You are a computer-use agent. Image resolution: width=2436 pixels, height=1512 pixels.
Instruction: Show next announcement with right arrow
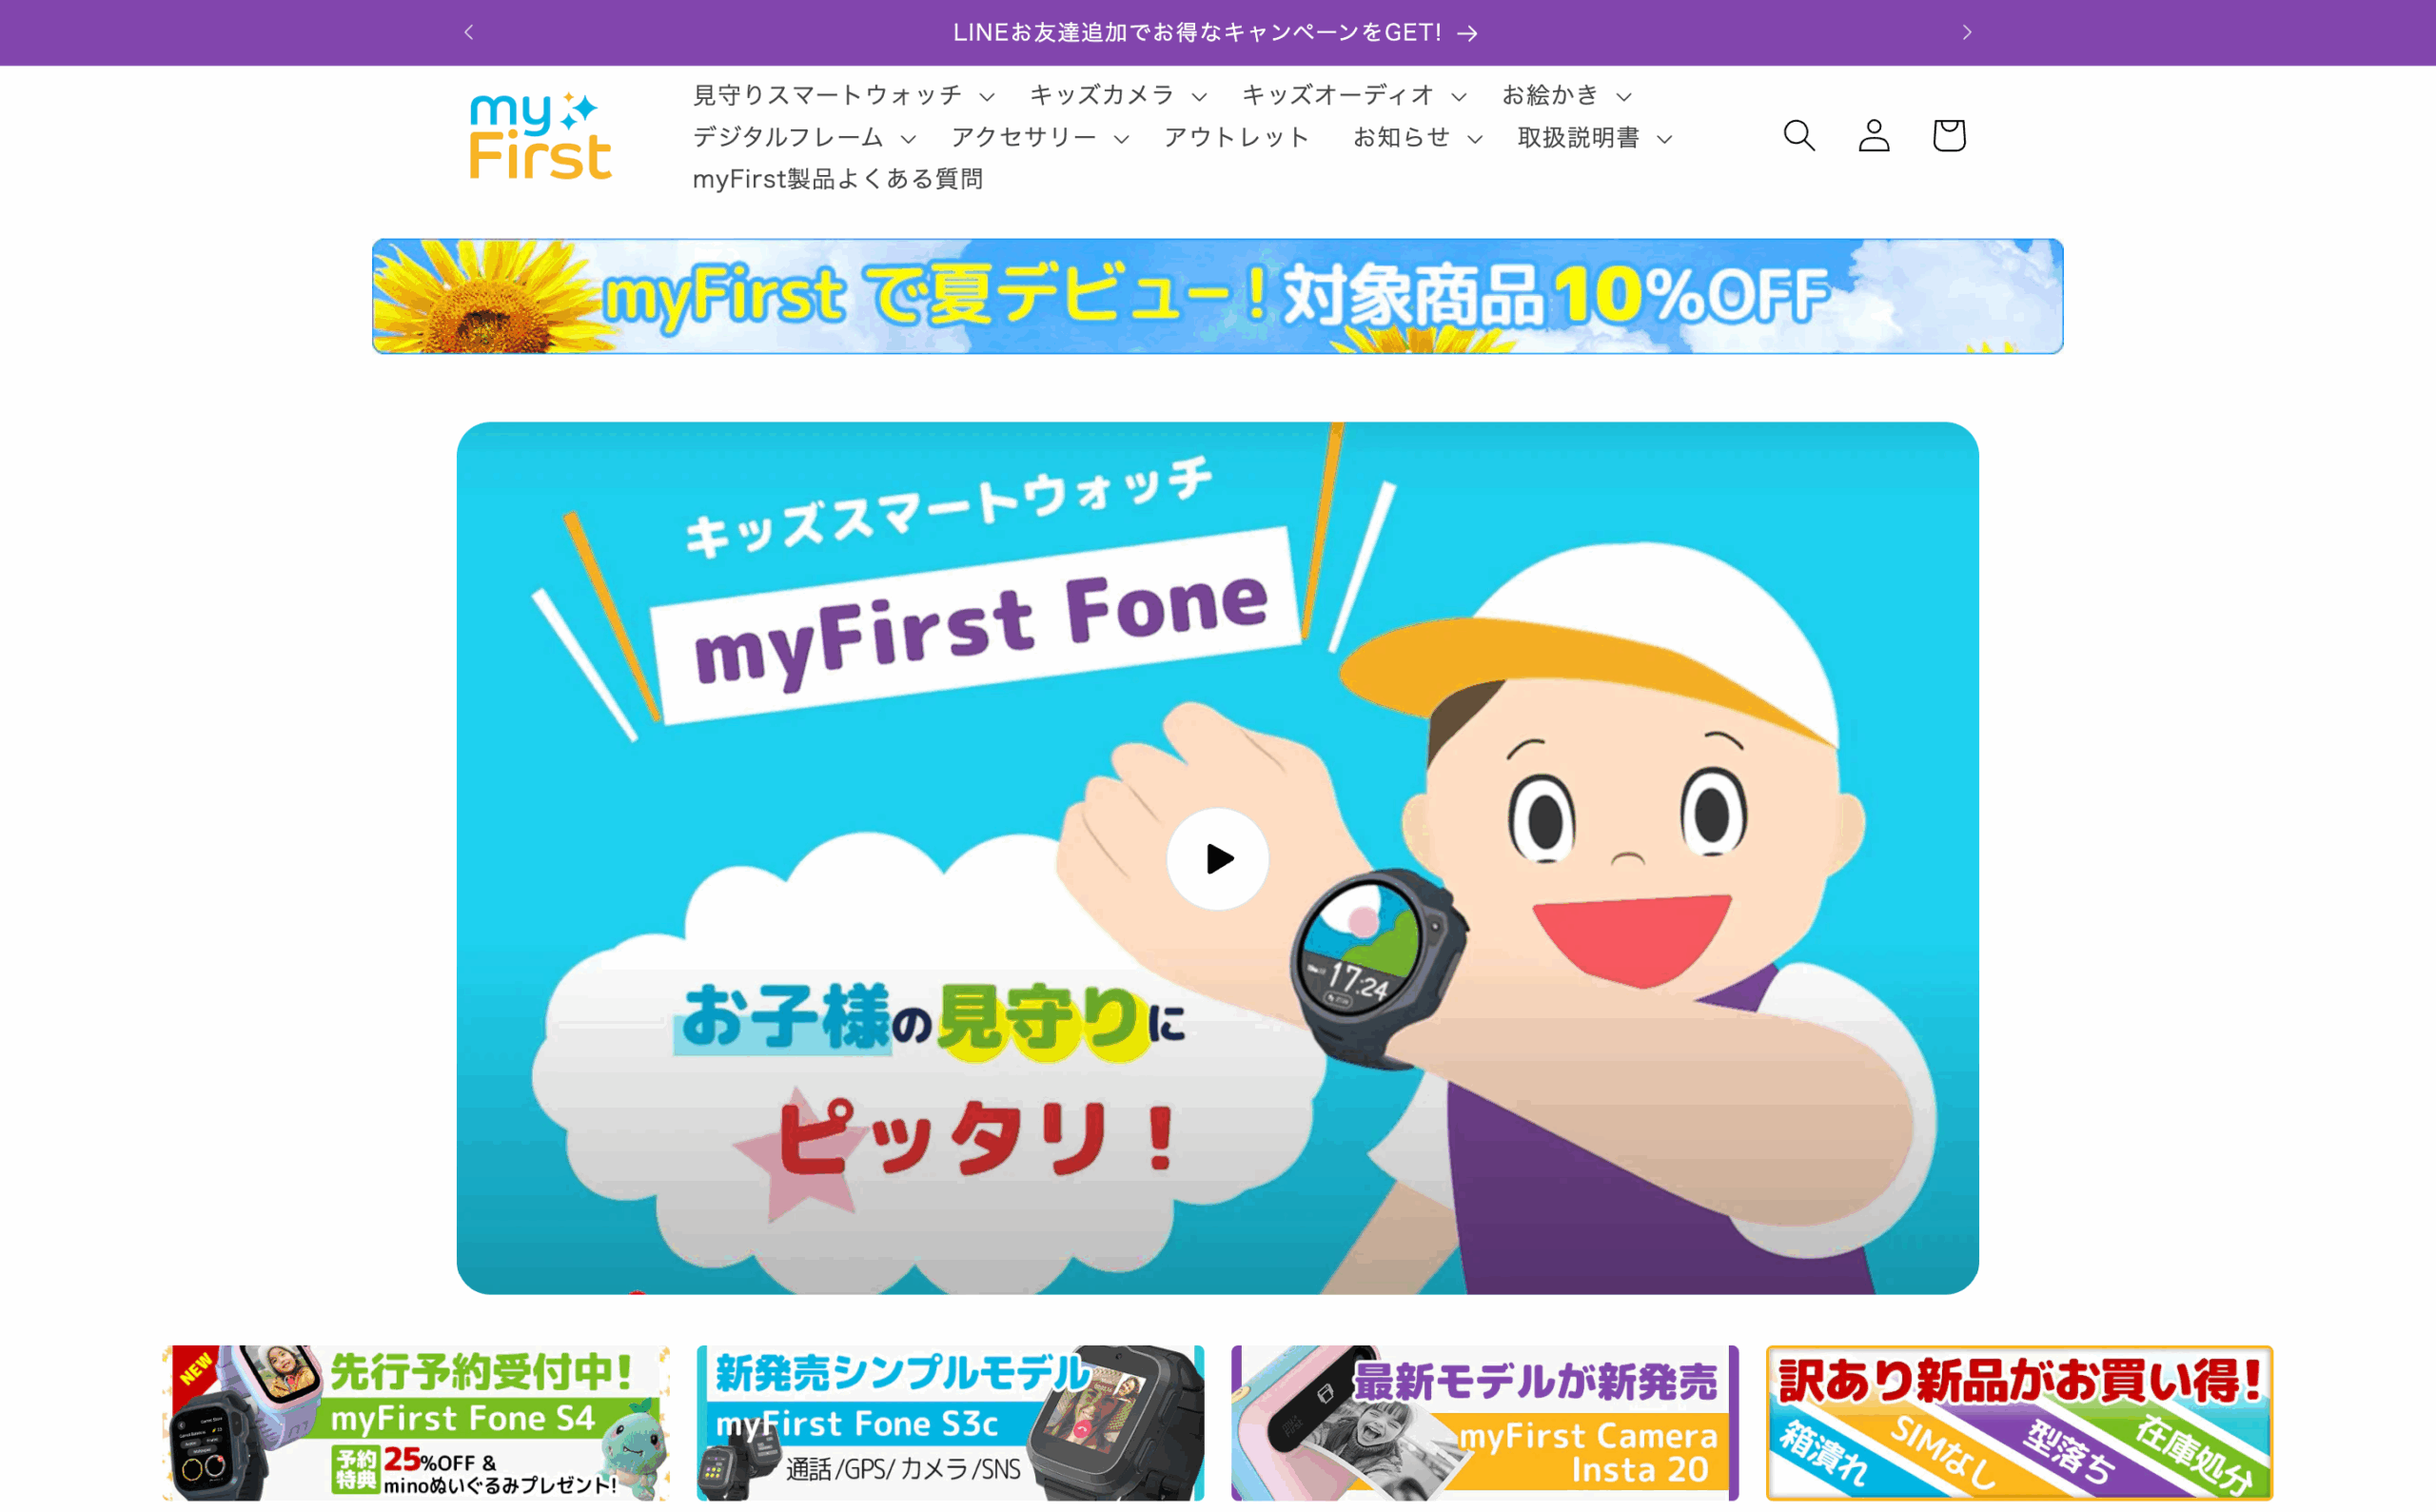(1966, 32)
